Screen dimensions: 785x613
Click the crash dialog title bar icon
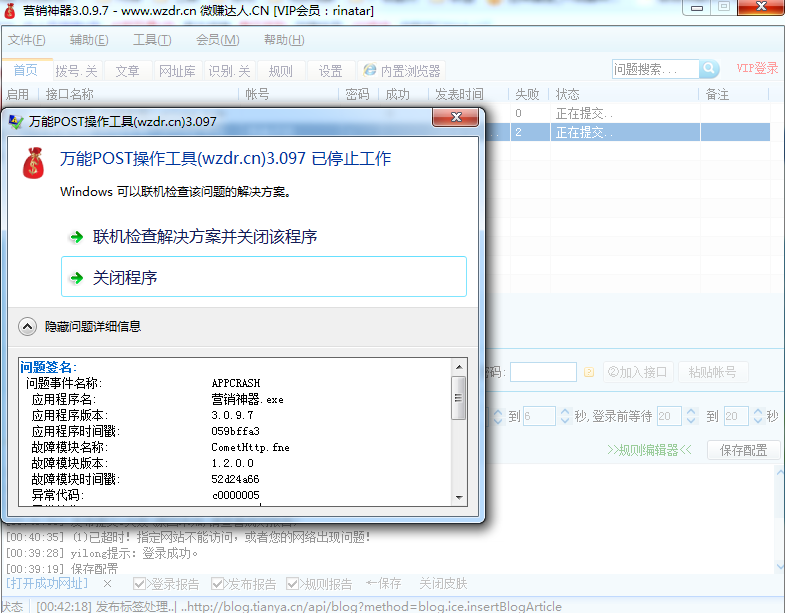[x=16, y=122]
